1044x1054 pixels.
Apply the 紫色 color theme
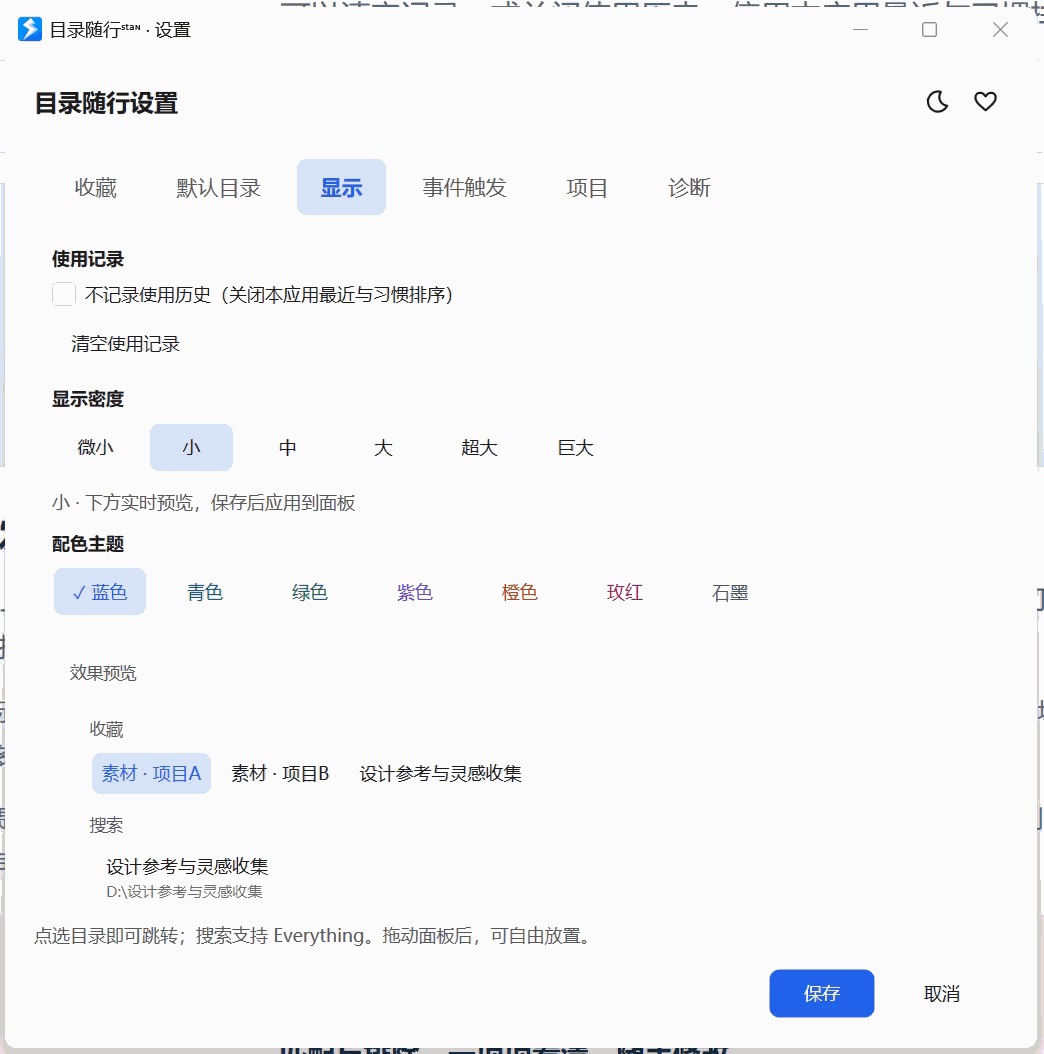(x=415, y=592)
